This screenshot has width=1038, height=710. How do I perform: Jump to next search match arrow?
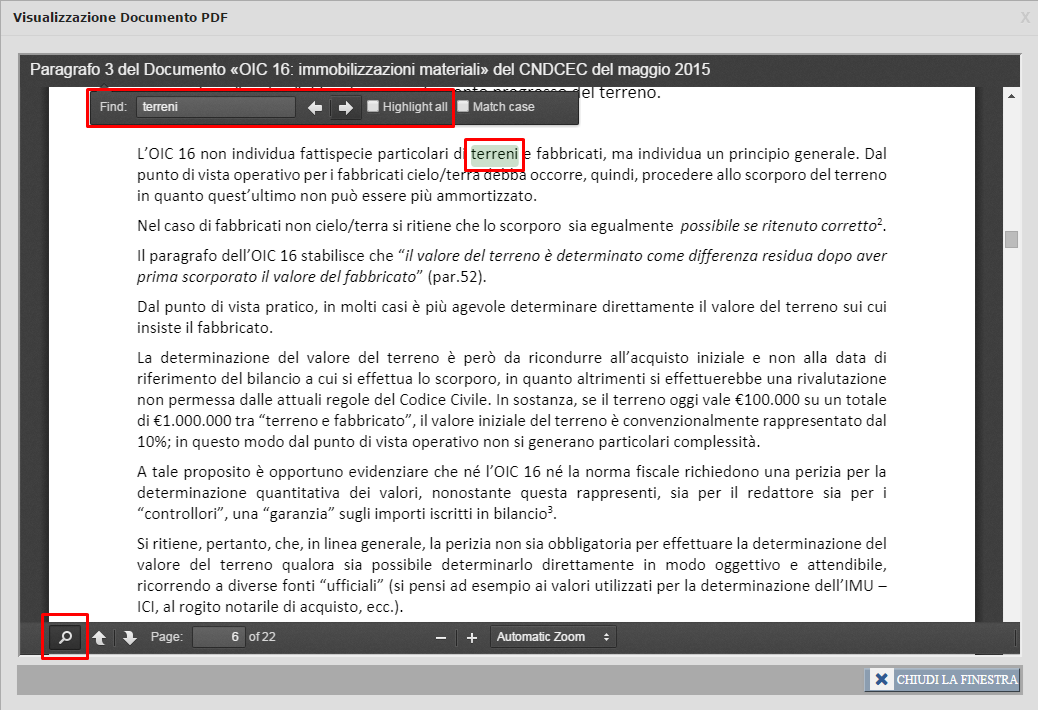(345, 107)
